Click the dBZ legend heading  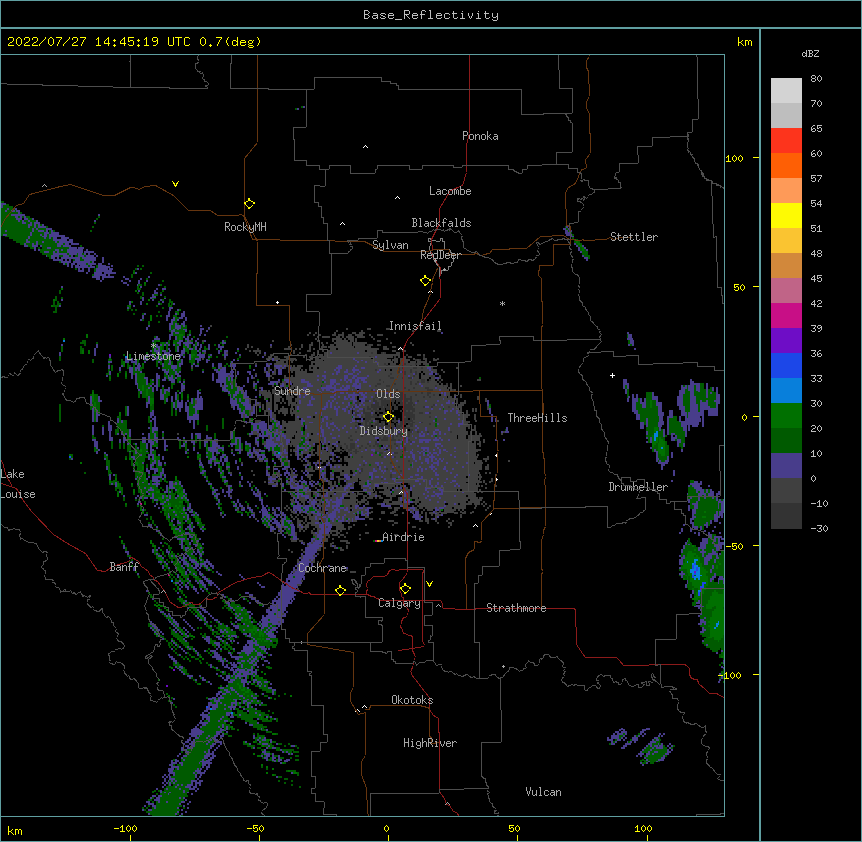point(810,53)
